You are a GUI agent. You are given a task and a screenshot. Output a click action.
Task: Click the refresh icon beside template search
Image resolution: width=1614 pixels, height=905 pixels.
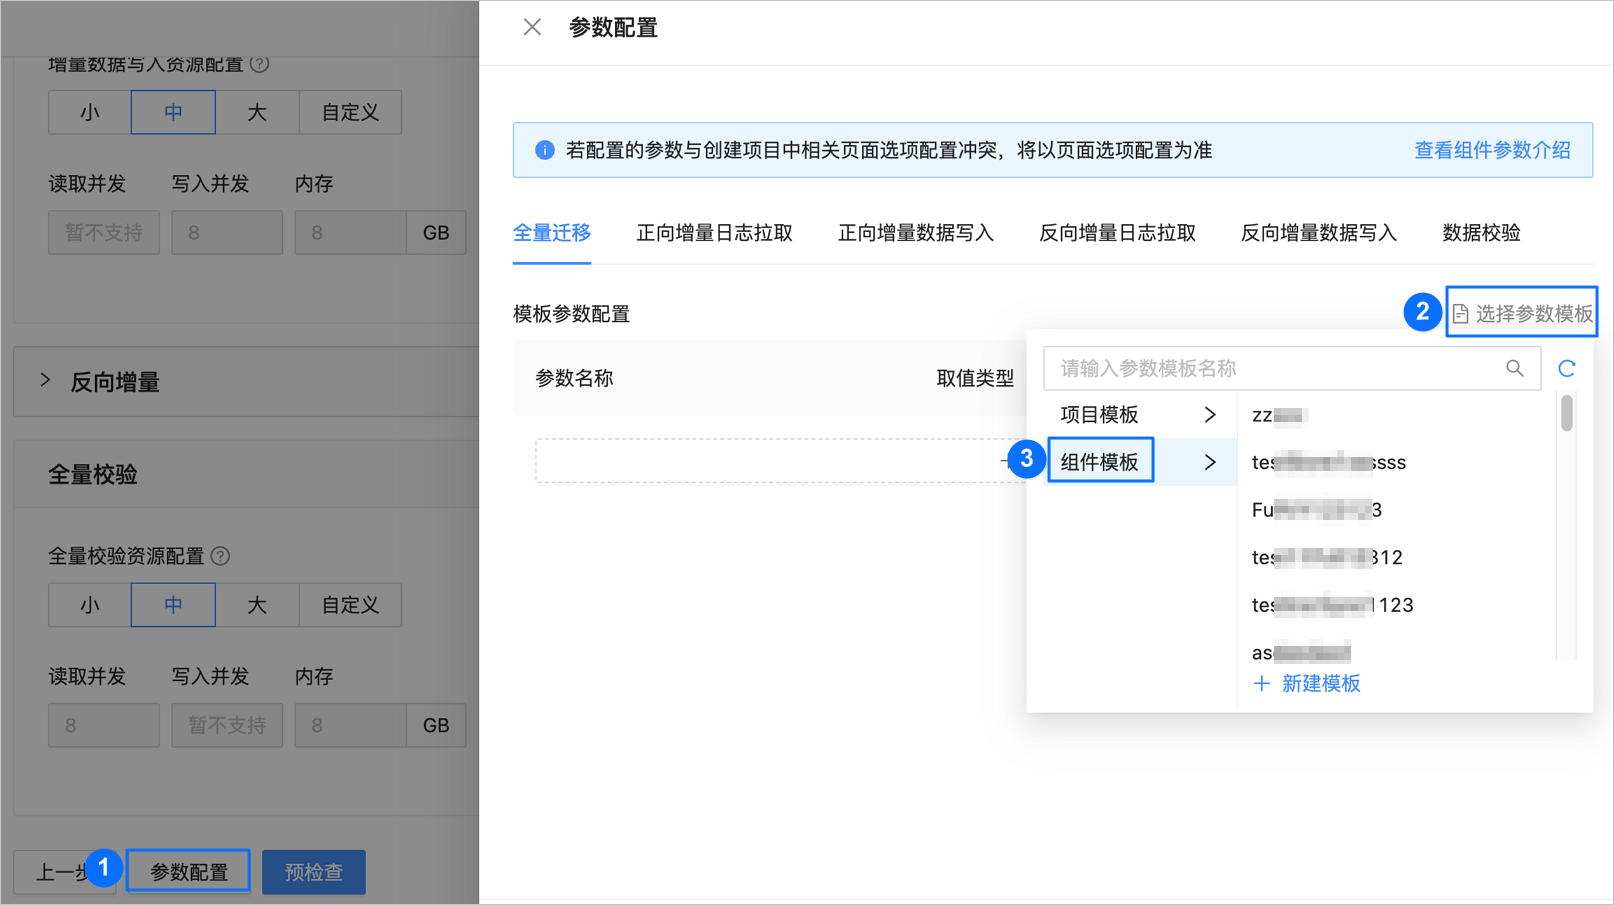[x=1567, y=369]
